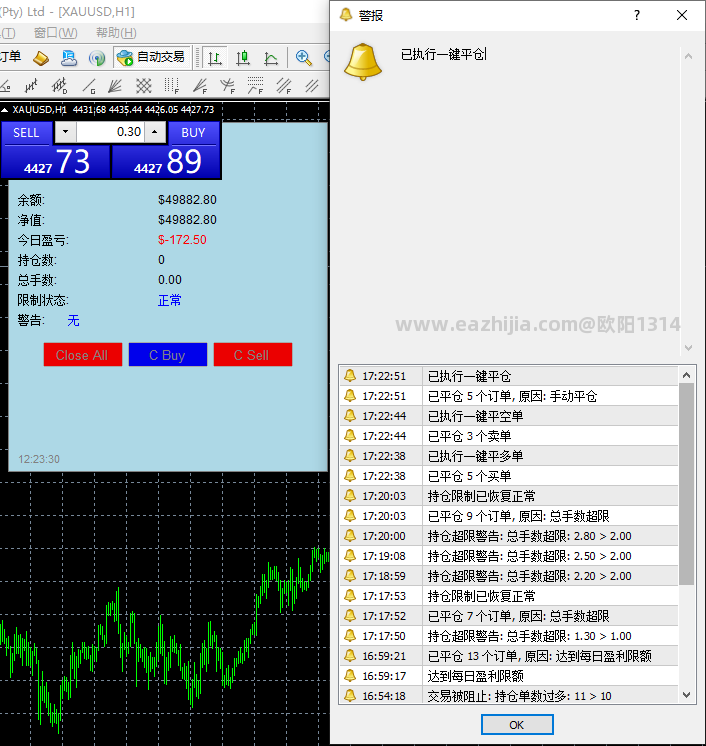
Task: Select alert row 总手数超限: 2.80 > 2.00
Action: [509, 536]
